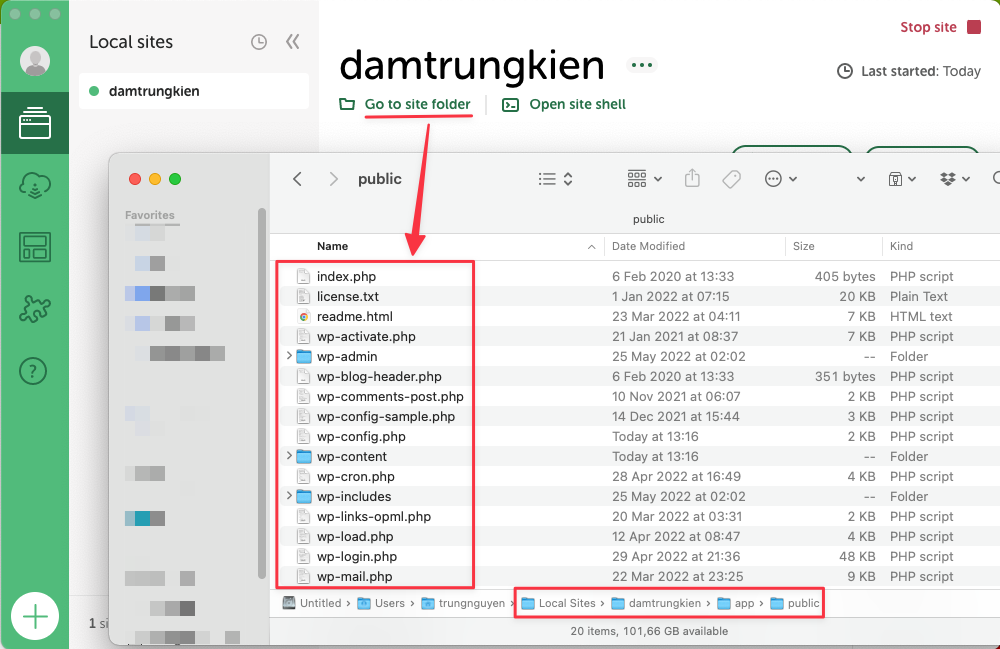The image size is (1000, 649).
Task: Open the Connect cloud icon in sidebar
Action: tap(34, 186)
